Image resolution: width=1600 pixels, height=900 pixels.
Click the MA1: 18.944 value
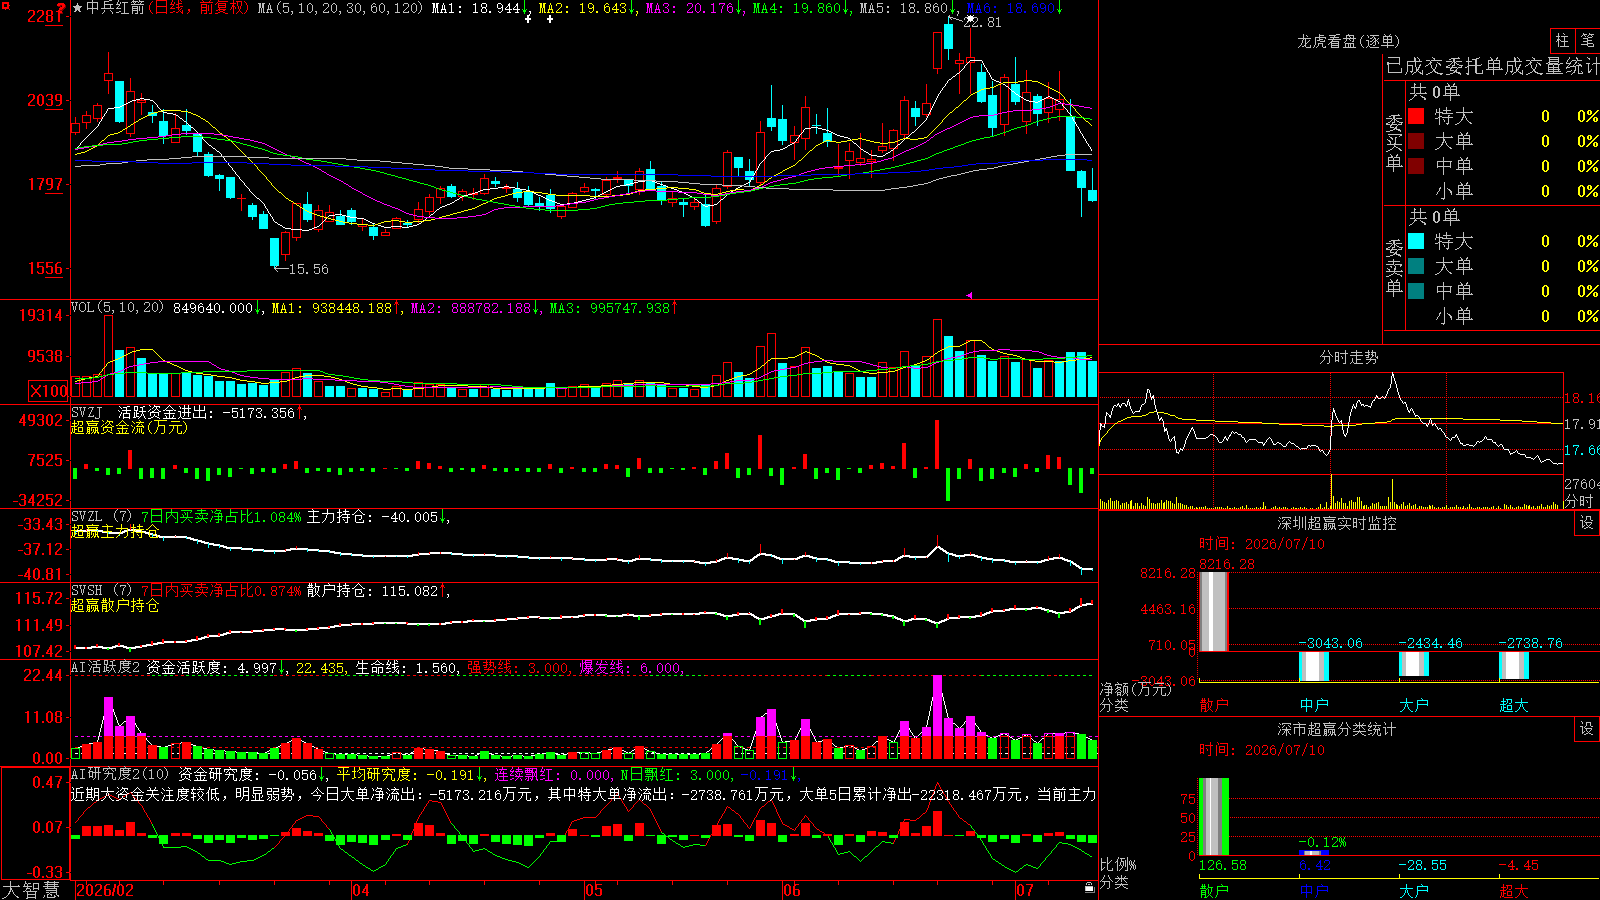(476, 8)
